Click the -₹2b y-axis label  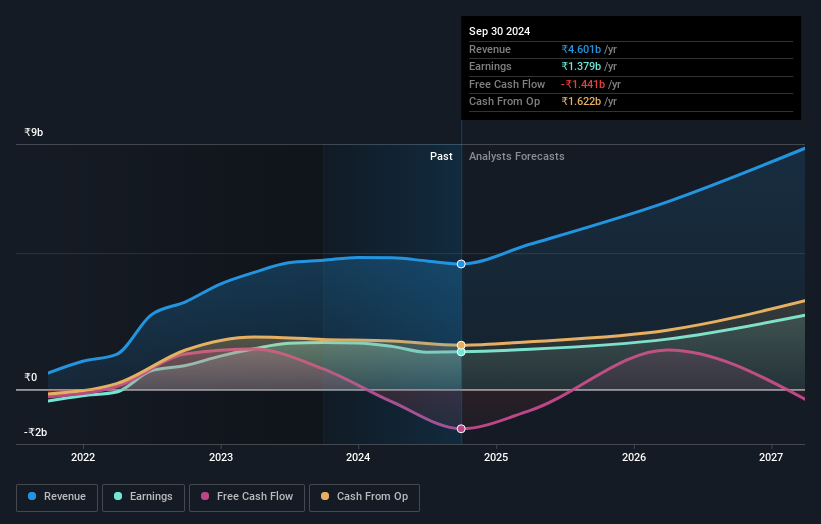[x=36, y=432]
